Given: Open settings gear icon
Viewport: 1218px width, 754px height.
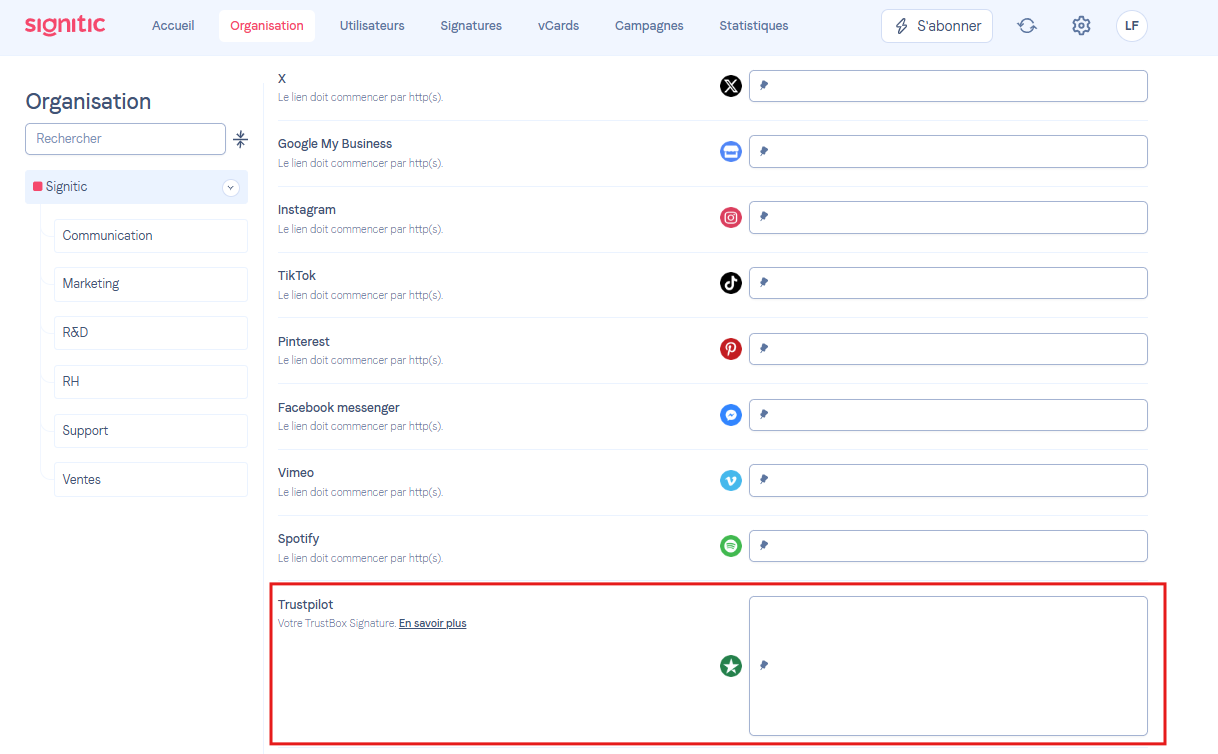Looking at the screenshot, I should point(1081,26).
